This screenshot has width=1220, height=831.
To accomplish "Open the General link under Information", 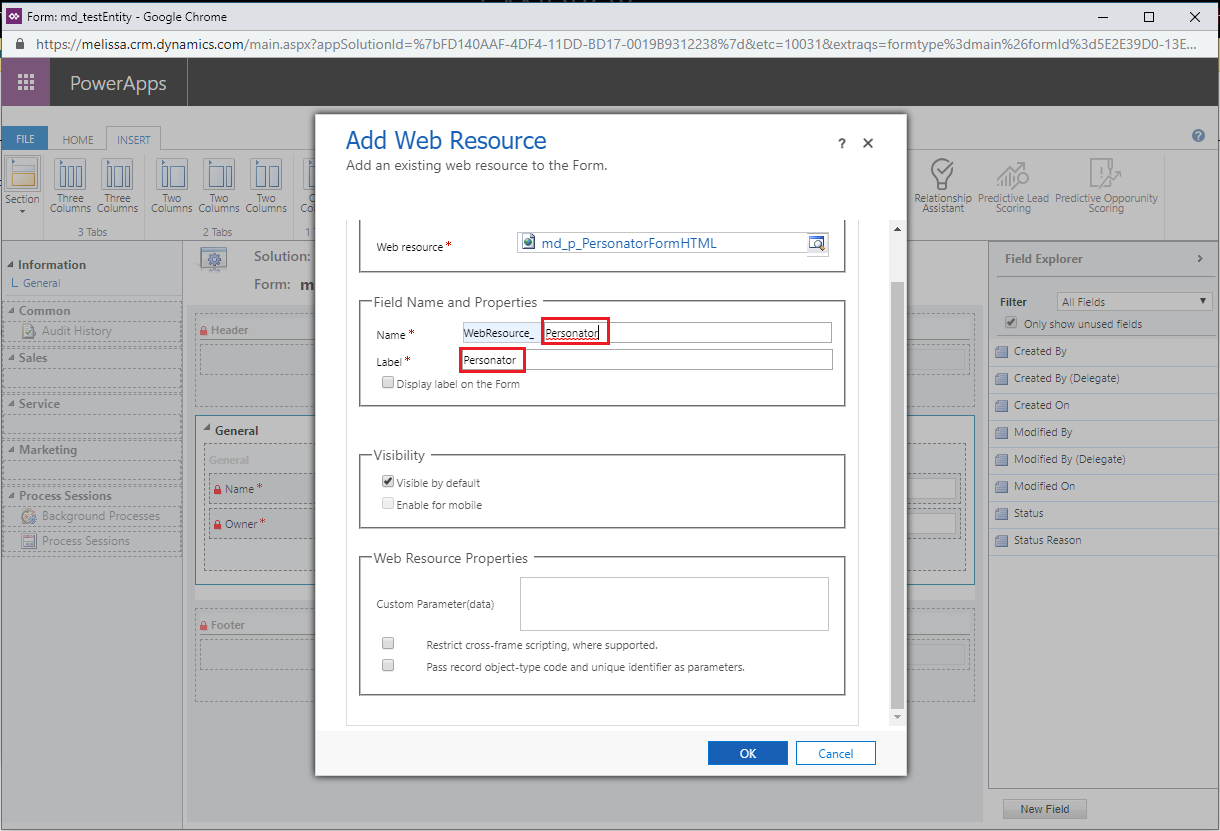I will click(42, 283).
